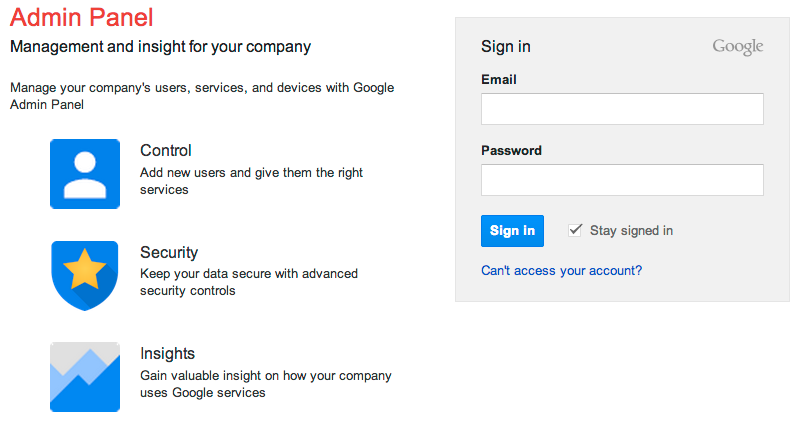The height and width of the screenshot is (421, 800).
Task: Click the Security shield star icon
Action: tap(85, 275)
